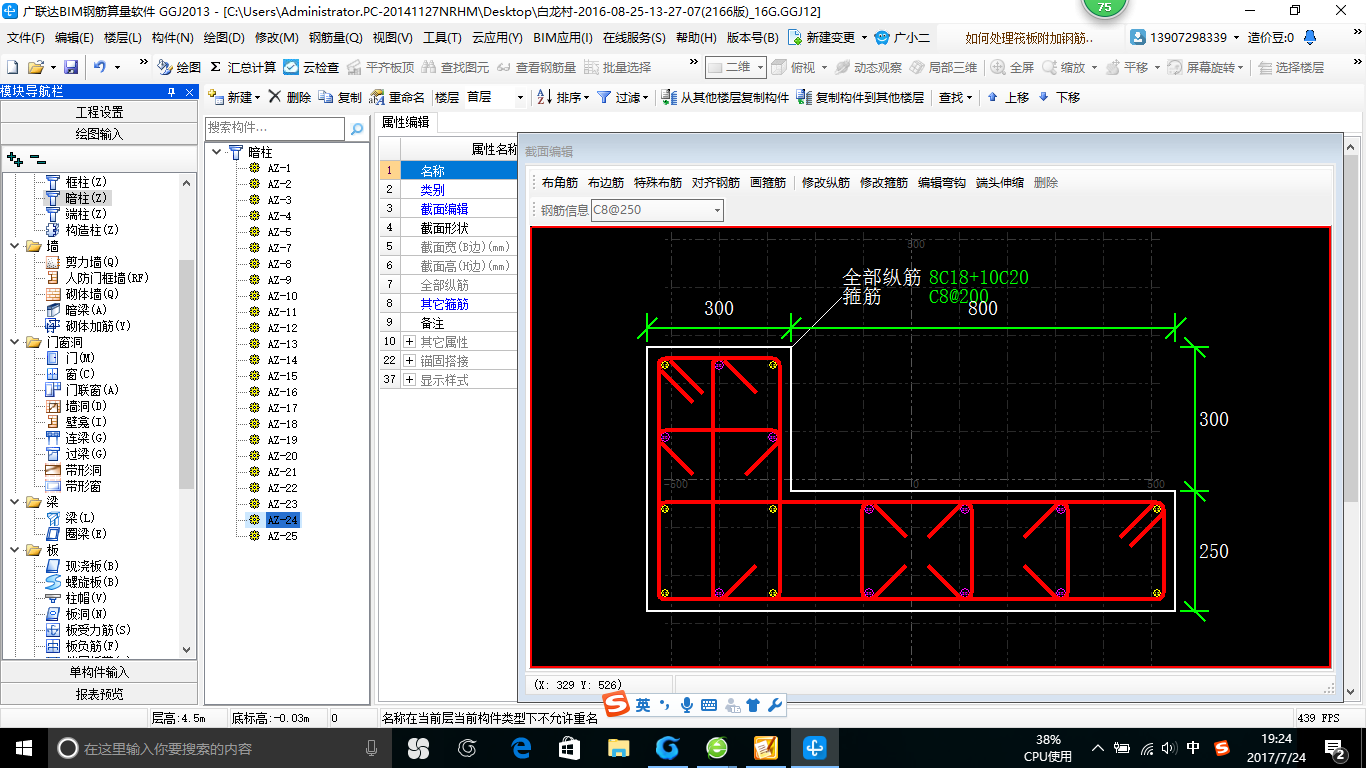Switch to the 属性编辑 tab
Image resolution: width=1366 pixels, height=768 pixels.
pyautogui.click(x=406, y=122)
